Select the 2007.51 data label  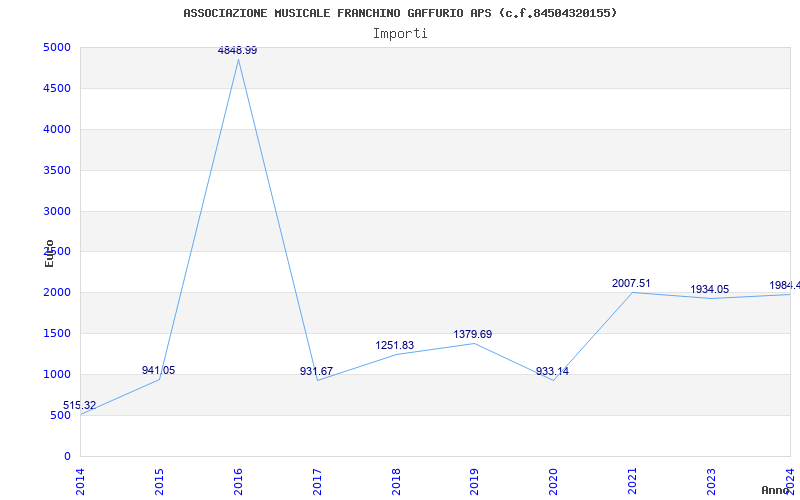631,284
